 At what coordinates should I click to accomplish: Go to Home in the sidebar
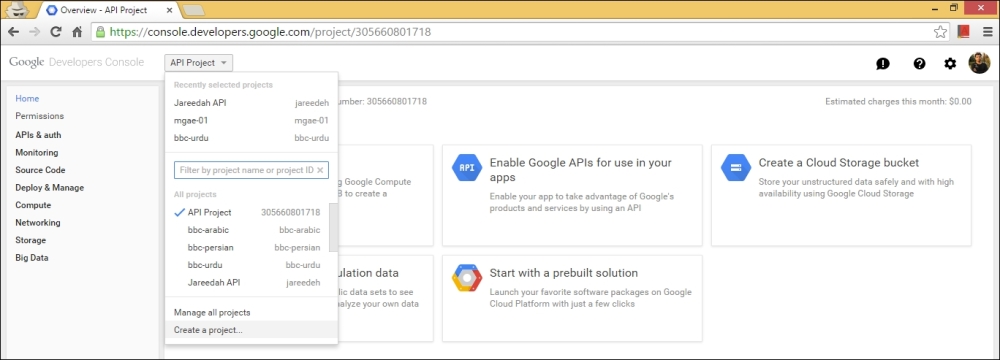pos(27,98)
